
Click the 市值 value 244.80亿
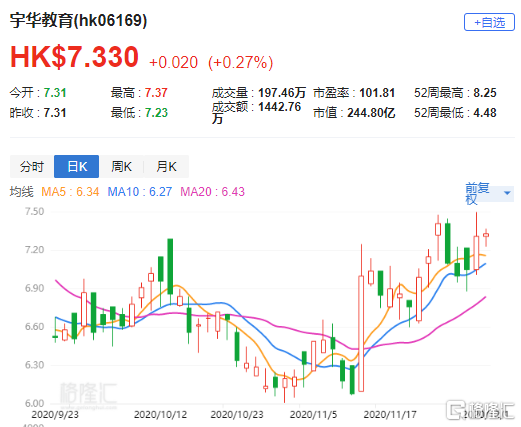click(371, 113)
